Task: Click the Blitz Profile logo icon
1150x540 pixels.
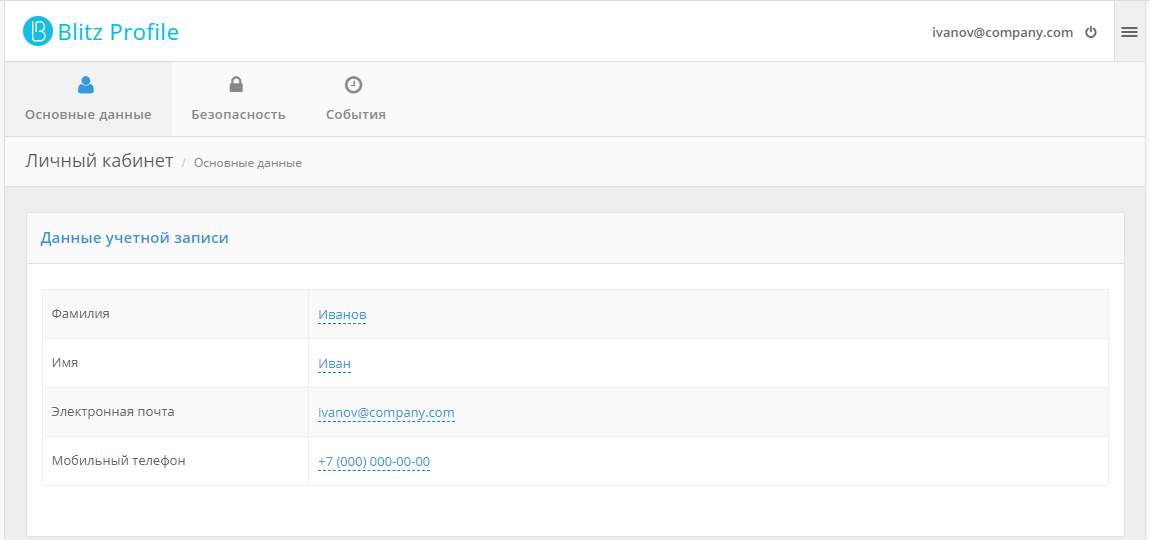Action: [37, 32]
